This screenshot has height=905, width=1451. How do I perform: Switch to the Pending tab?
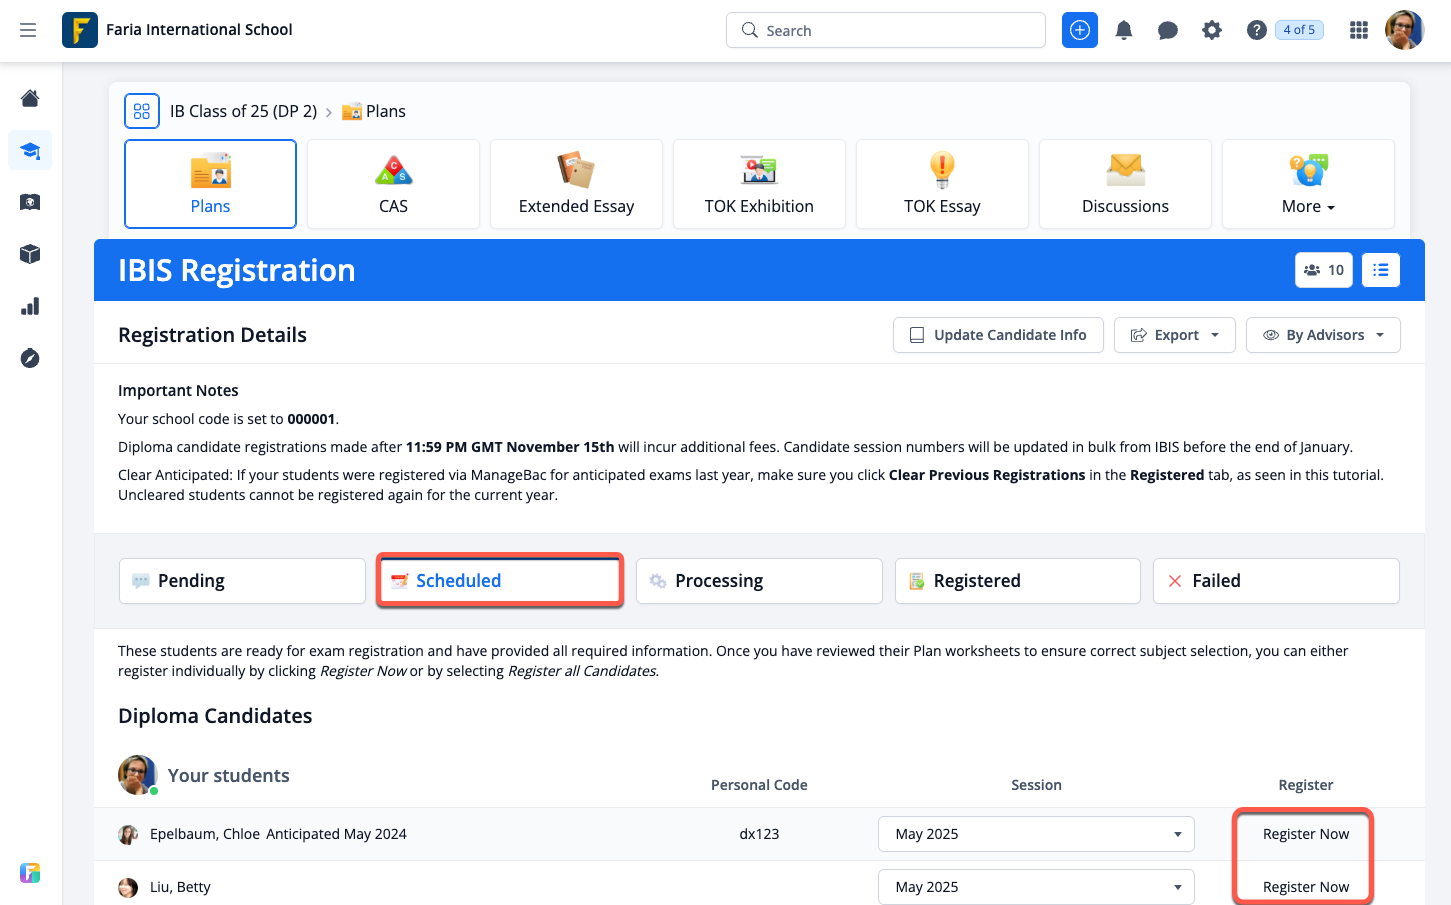pyautogui.click(x=242, y=581)
